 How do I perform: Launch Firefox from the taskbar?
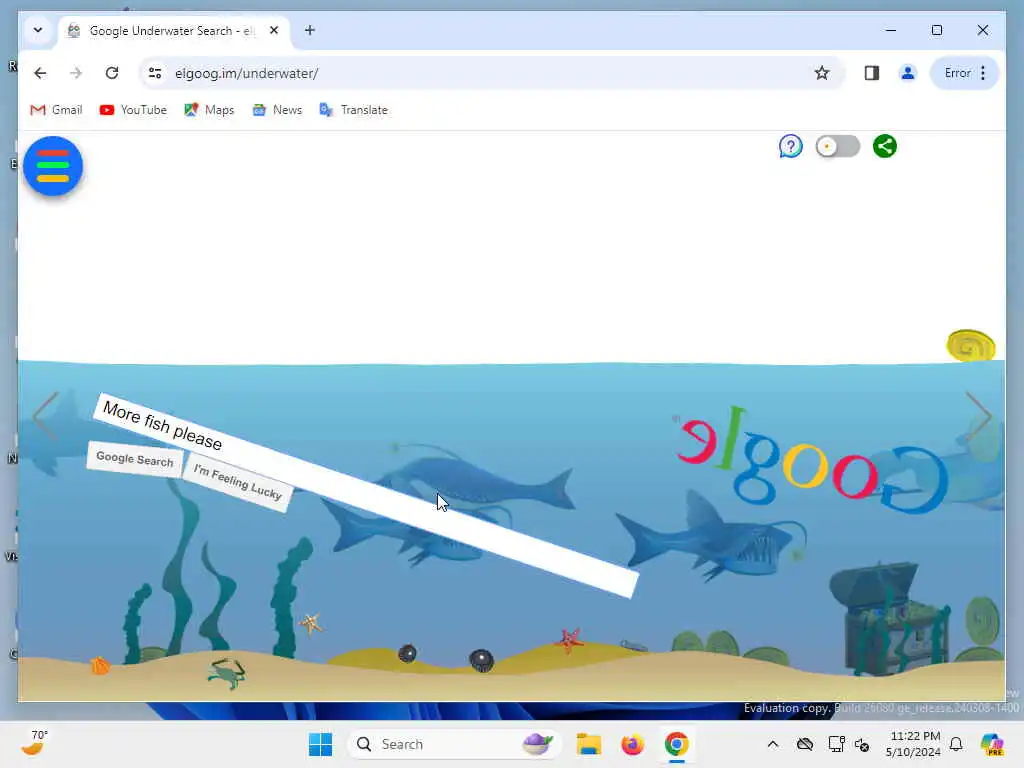pos(632,744)
